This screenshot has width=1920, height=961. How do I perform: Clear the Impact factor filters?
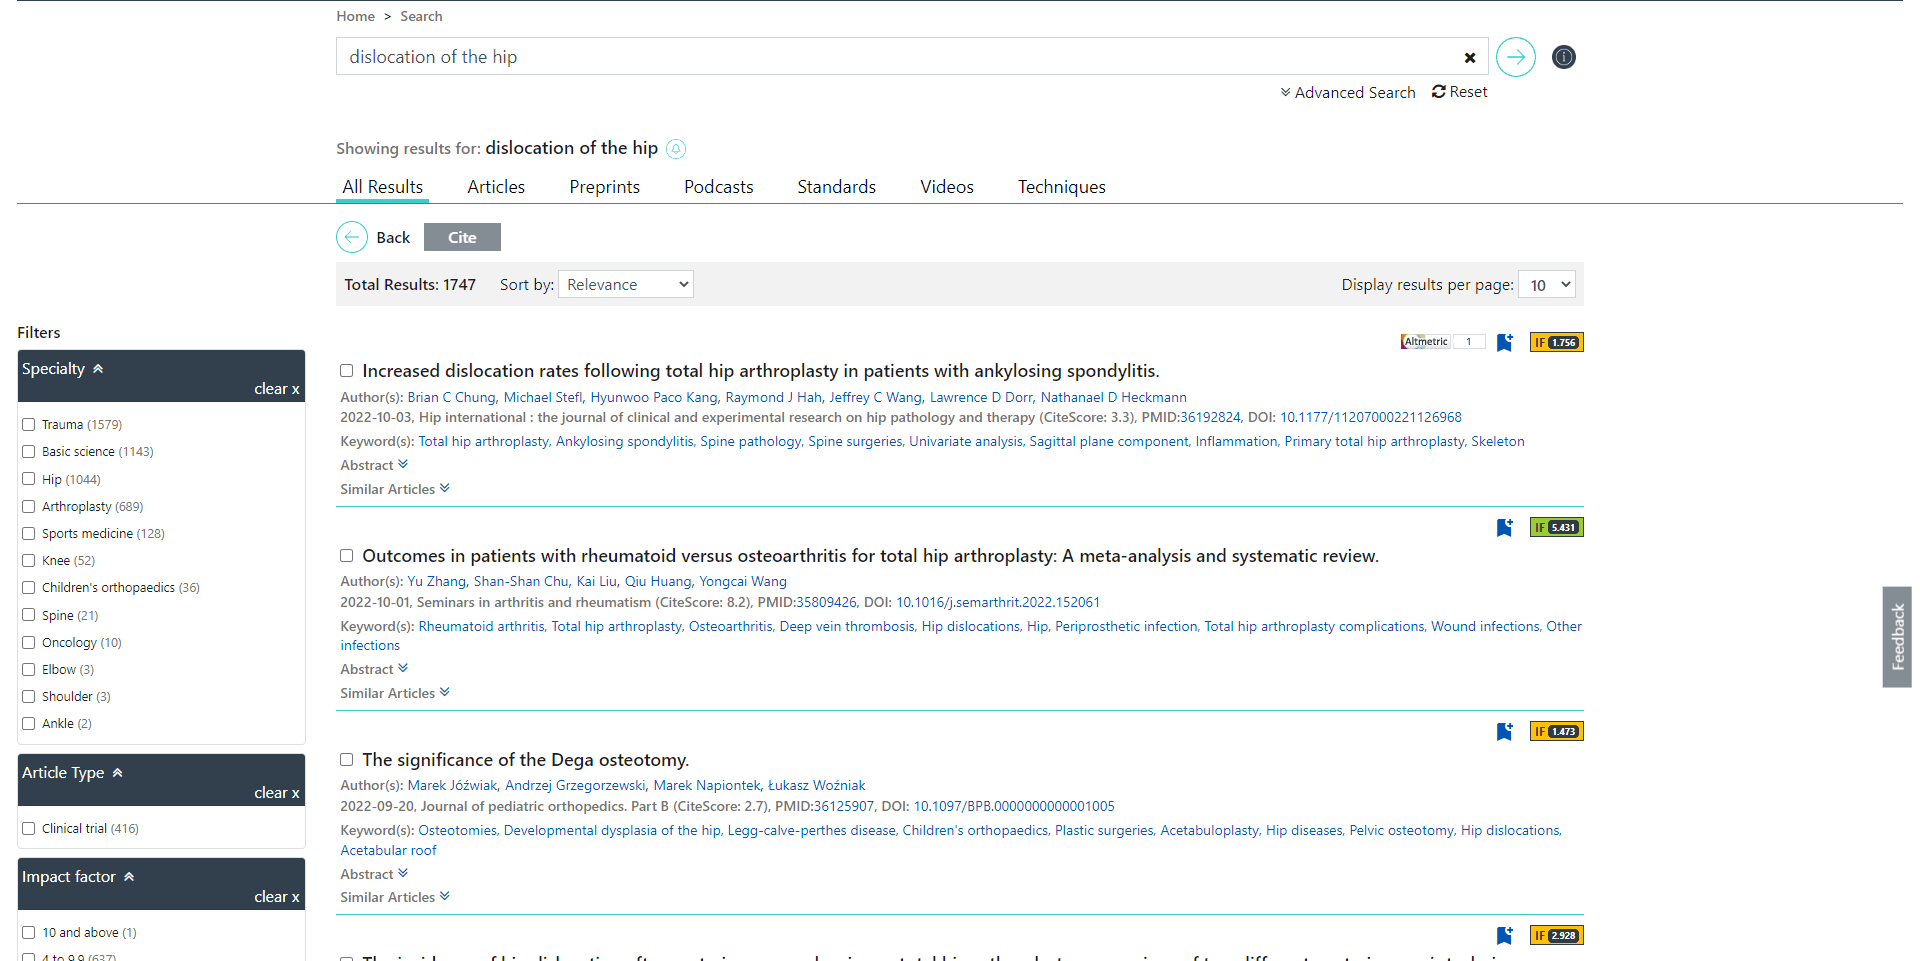coord(276,897)
